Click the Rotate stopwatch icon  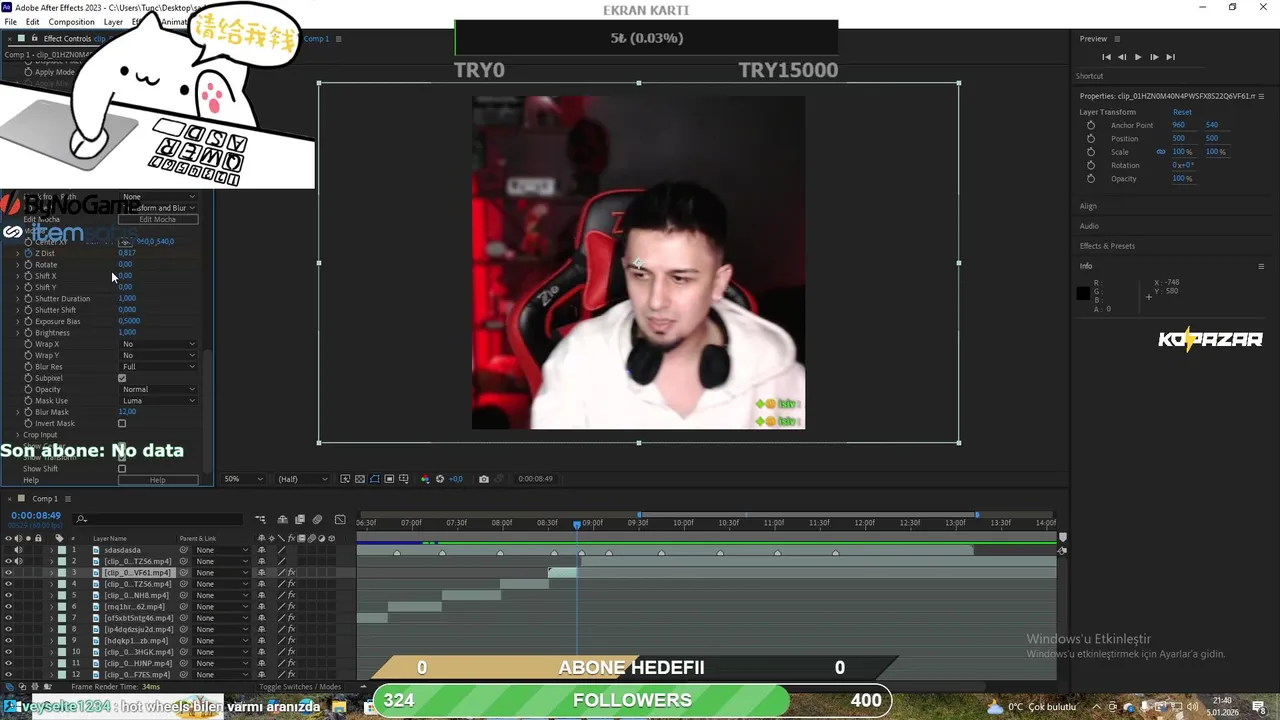click(x=28, y=265)
